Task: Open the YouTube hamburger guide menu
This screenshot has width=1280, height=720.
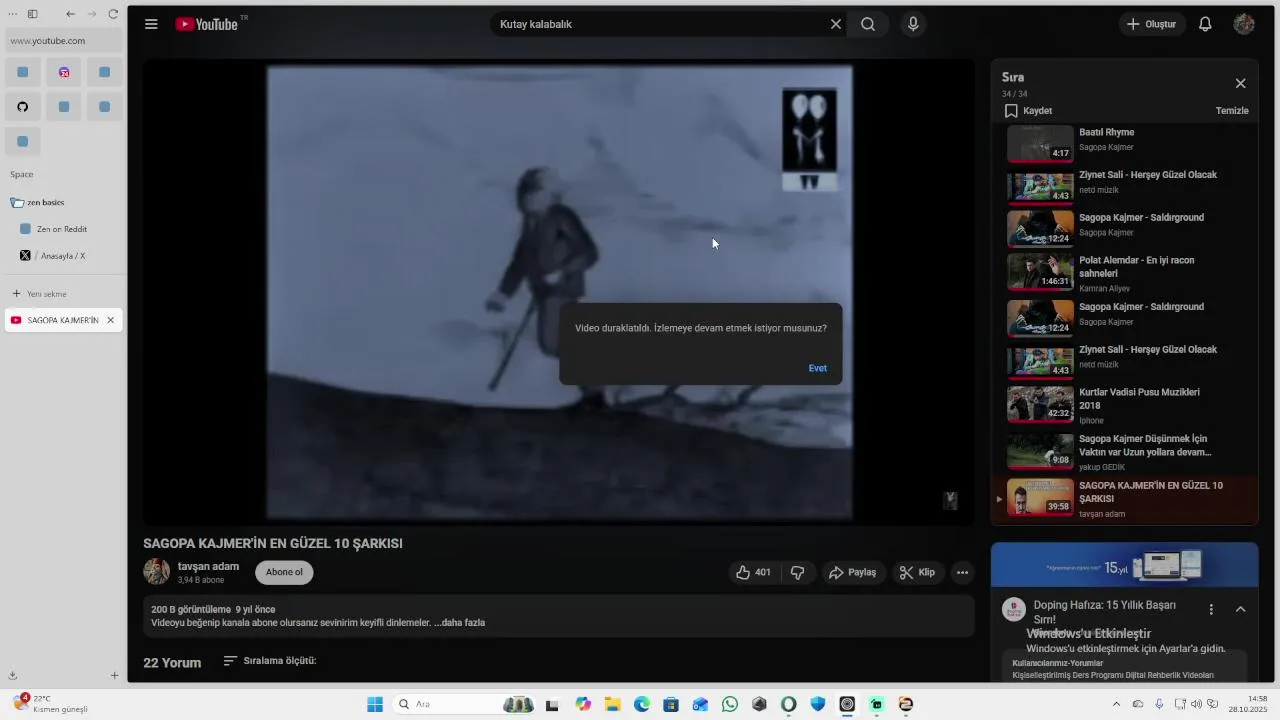Action: click(151, 24)
